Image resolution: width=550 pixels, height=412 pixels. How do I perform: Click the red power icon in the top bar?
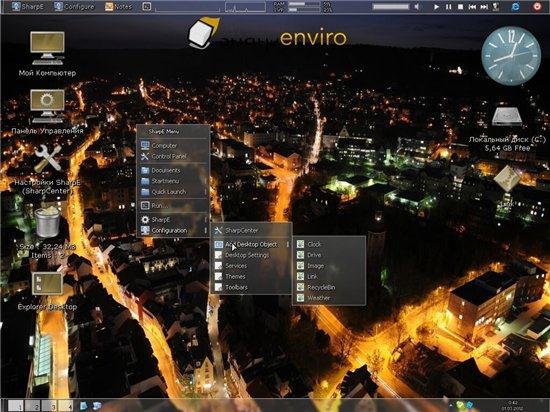pos(537,6)
